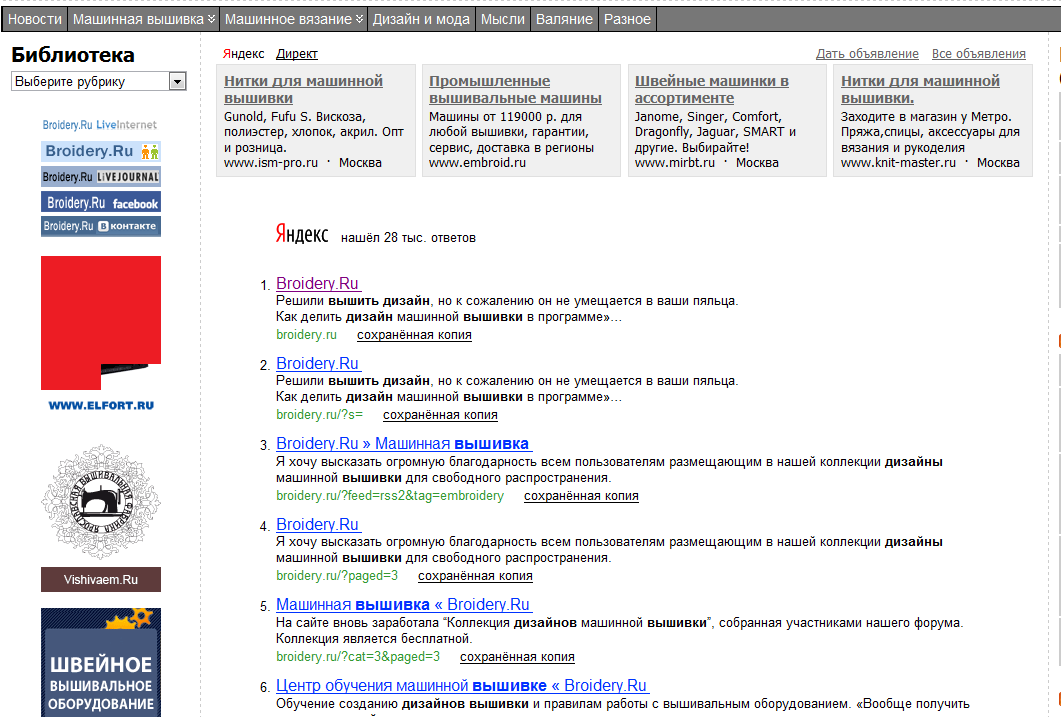
Task: Click www.embroid.ru ad address text
Action: click(477, 163)
